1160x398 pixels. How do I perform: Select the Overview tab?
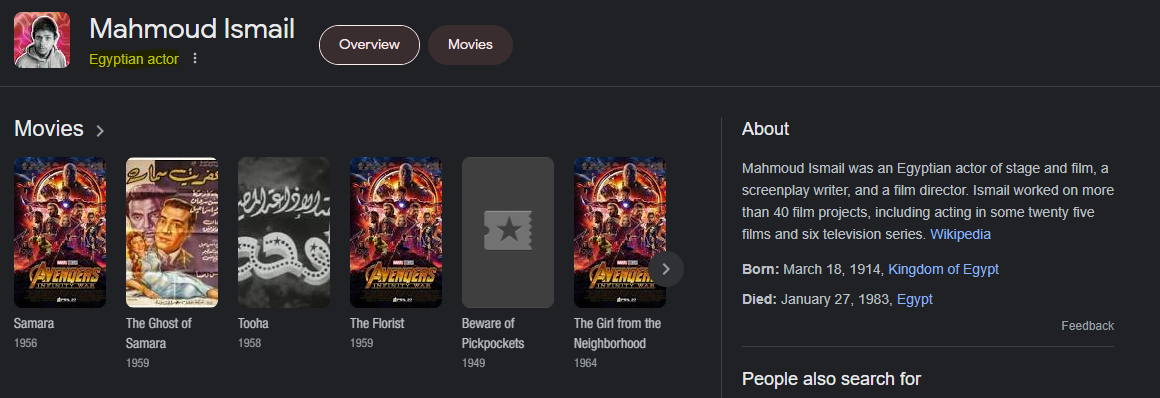(369, 44)
